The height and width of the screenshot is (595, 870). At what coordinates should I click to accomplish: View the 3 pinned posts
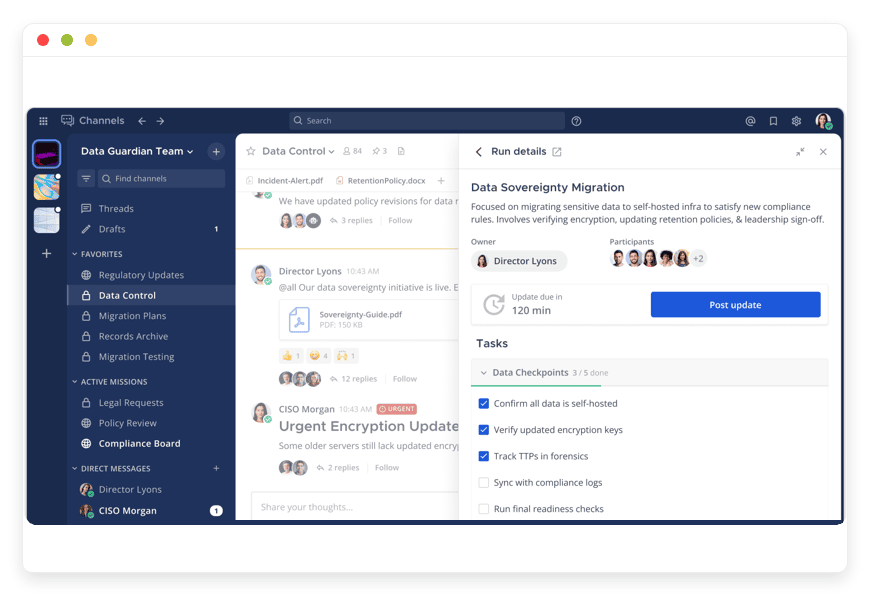(x=380, y=151)
